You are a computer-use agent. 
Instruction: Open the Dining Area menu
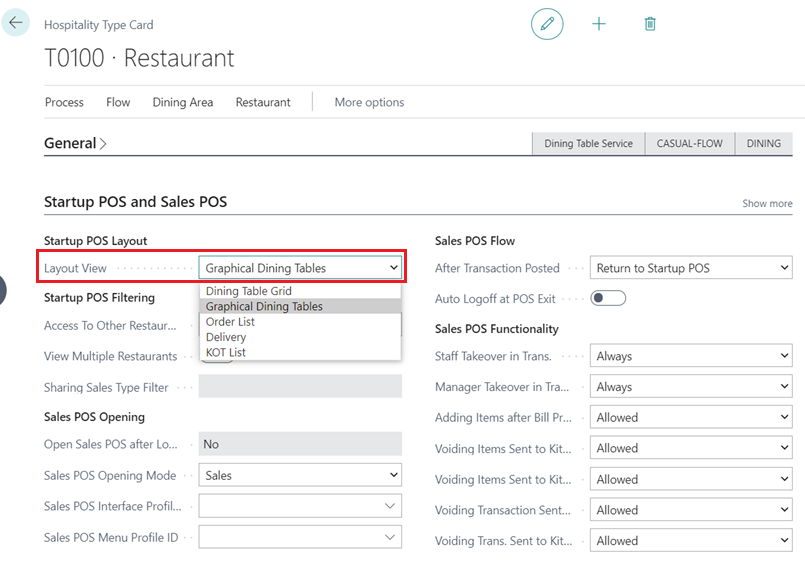182,102
